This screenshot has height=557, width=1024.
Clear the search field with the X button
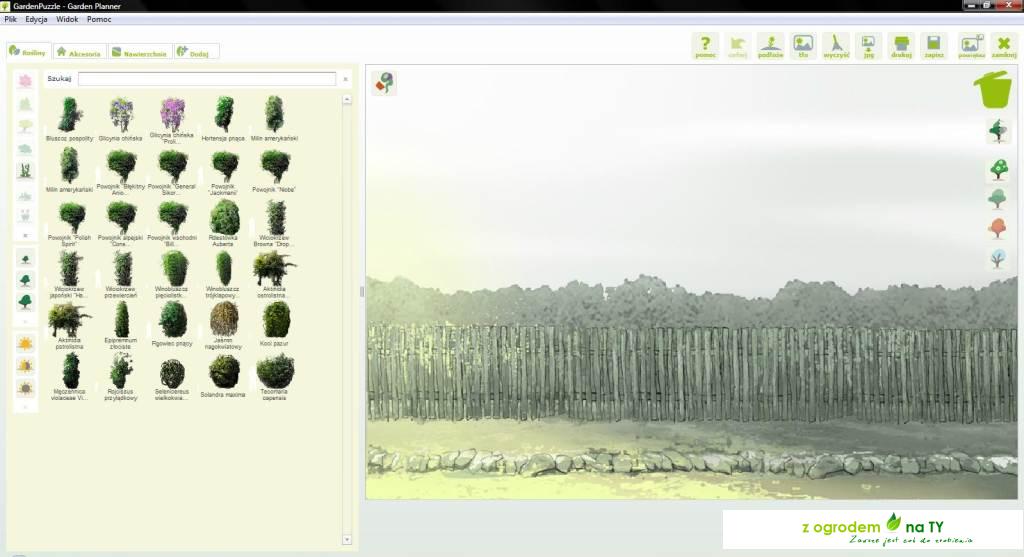346,78
